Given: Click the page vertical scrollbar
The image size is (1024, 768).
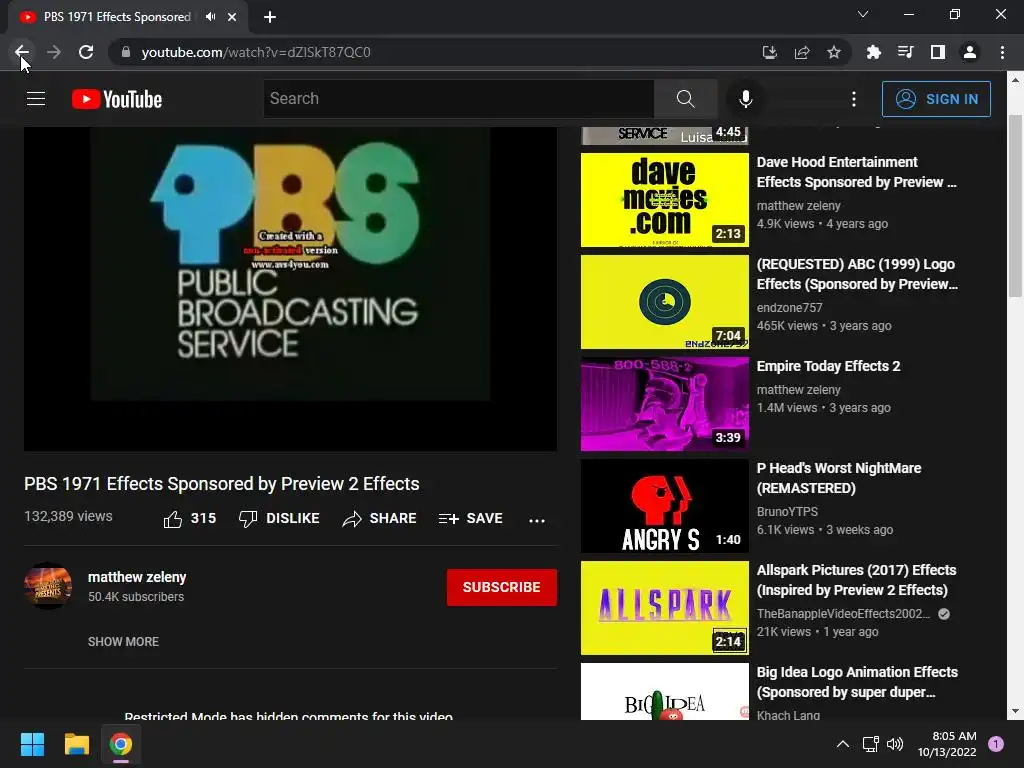Looking at the screenshot, I should (x=1015, y=207).
